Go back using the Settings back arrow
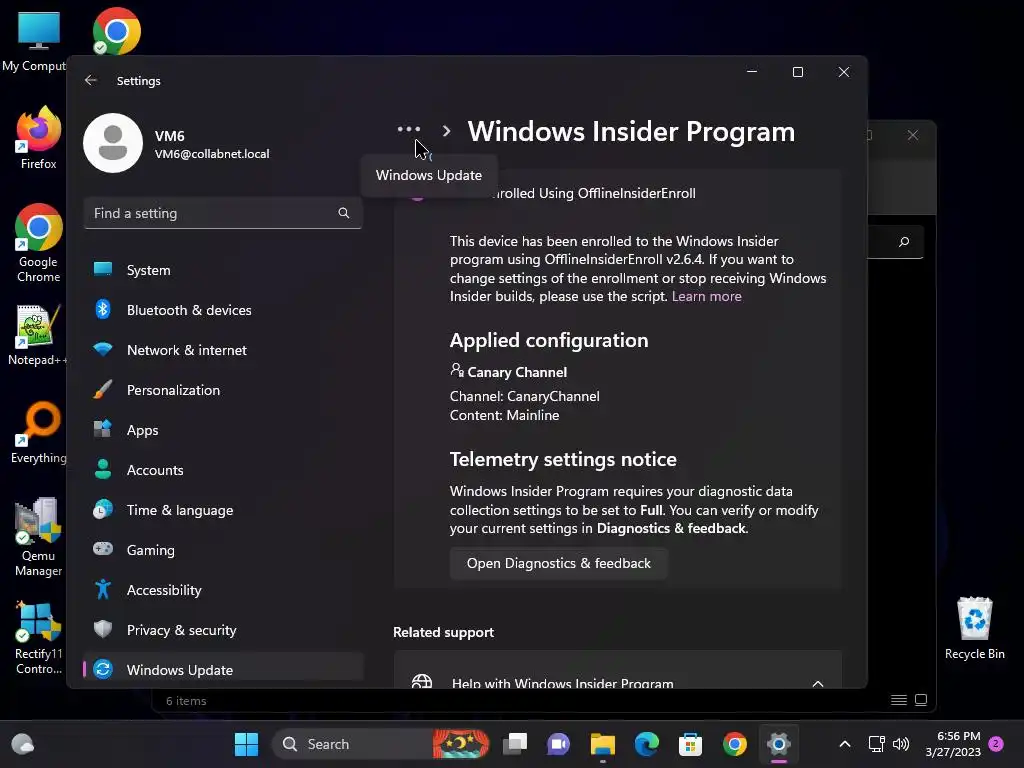The height and width of the screenshot is (768, 1024). (91, 80)
